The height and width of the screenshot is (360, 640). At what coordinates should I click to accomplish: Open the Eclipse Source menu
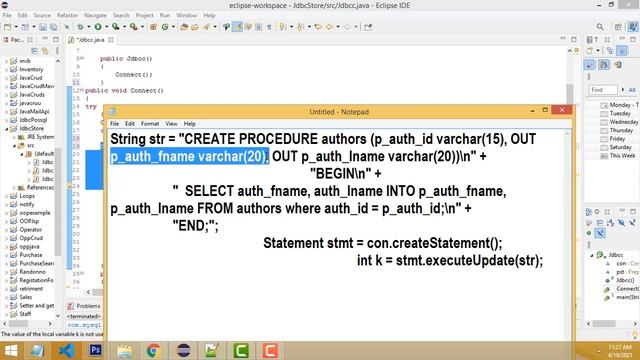coord(42,15)
